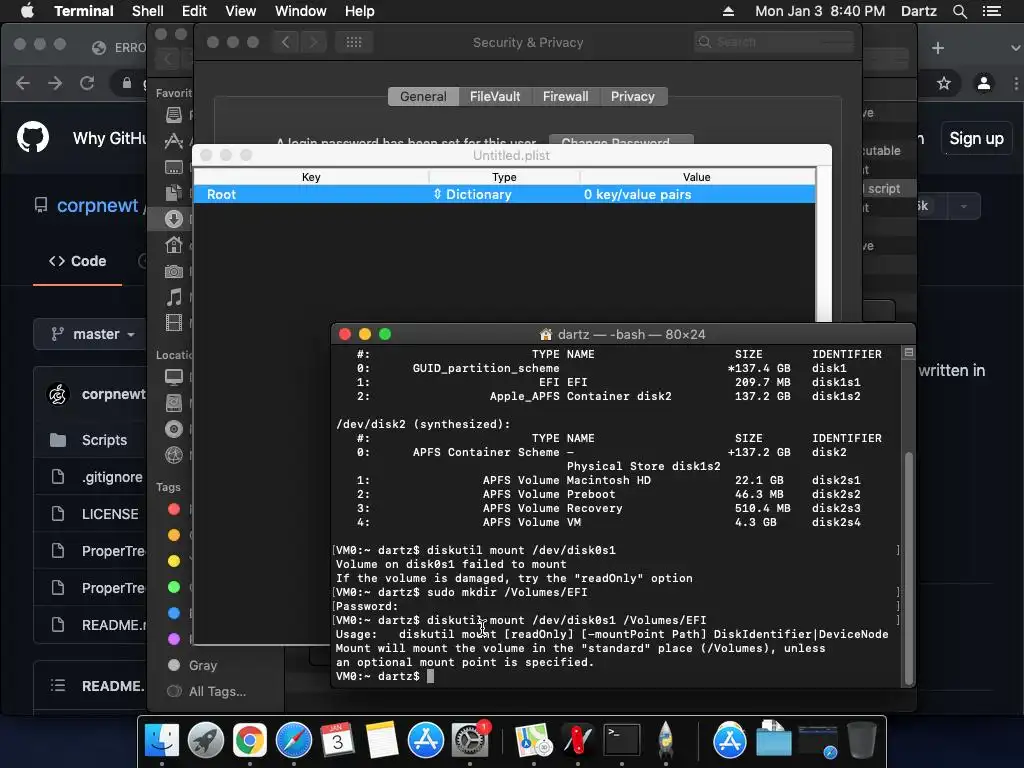The image size is (1024, 768).
Task: Open the Type stepper for Root in plist
Action: point(438,194)
